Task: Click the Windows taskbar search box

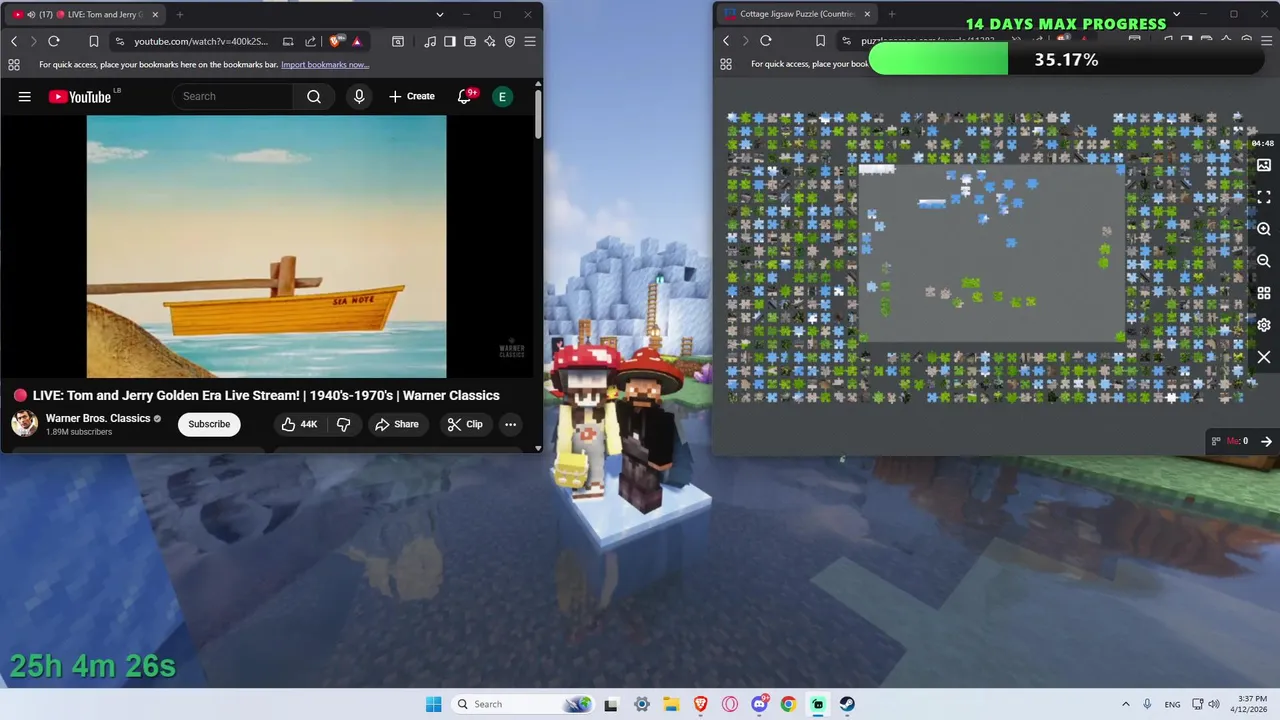Action: click(x=522, y=704)
